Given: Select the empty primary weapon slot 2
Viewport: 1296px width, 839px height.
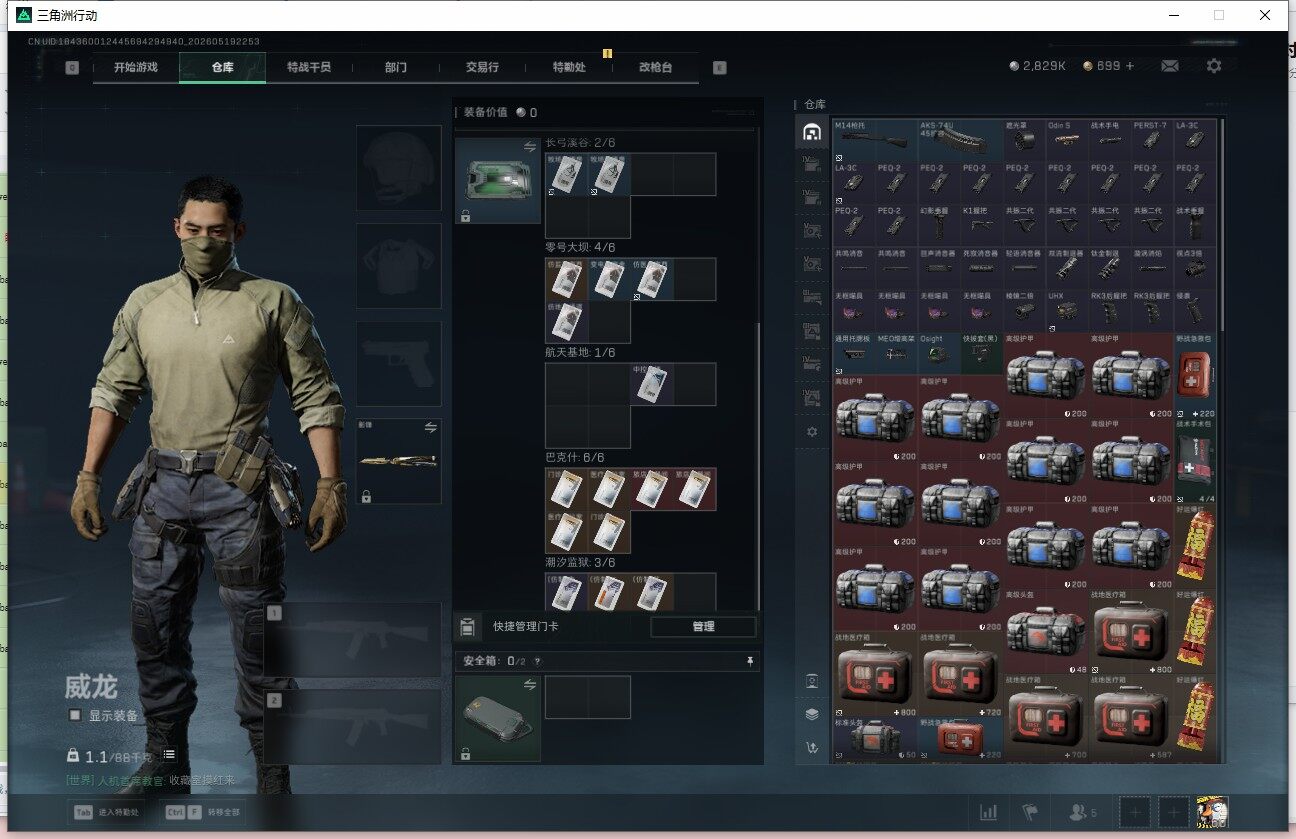Looking at the screenshot, I should coord(353,727).
